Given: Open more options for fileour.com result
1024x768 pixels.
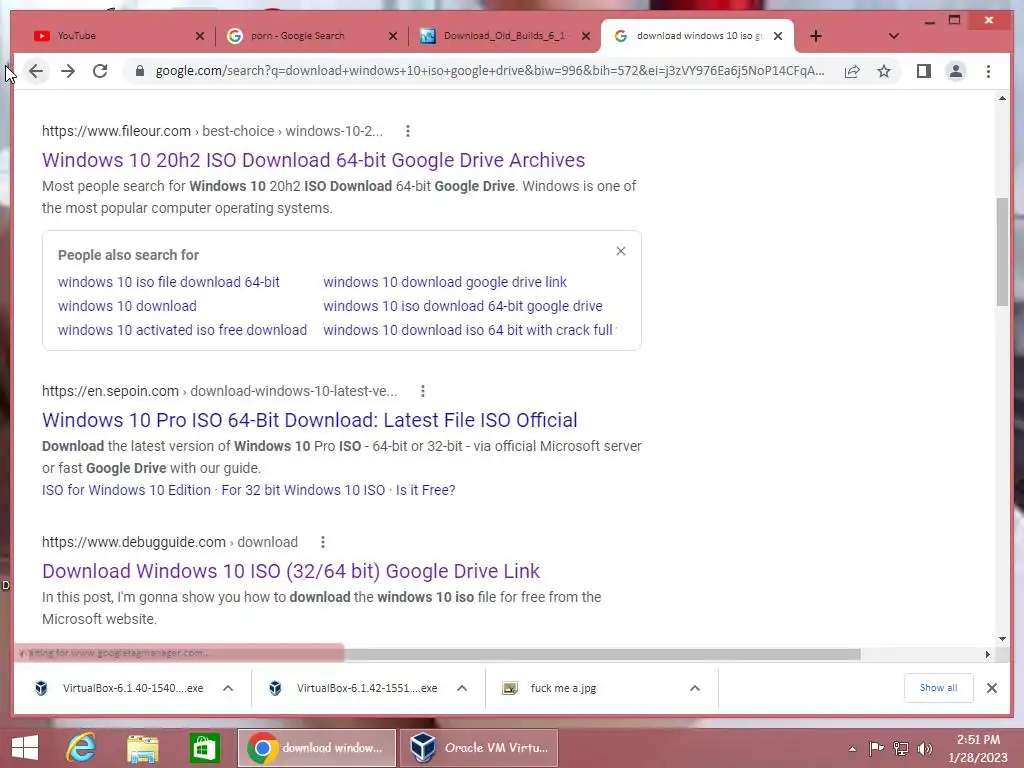Looking at the screenshot, I should [x=408, y=131].
